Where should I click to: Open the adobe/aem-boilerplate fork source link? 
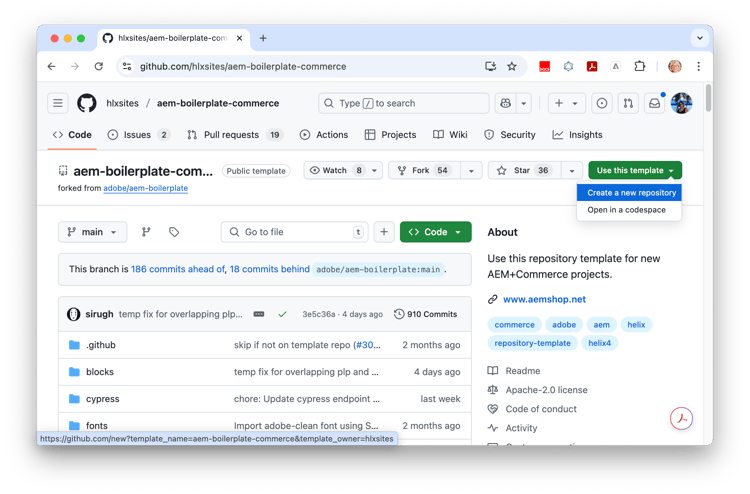145,188
